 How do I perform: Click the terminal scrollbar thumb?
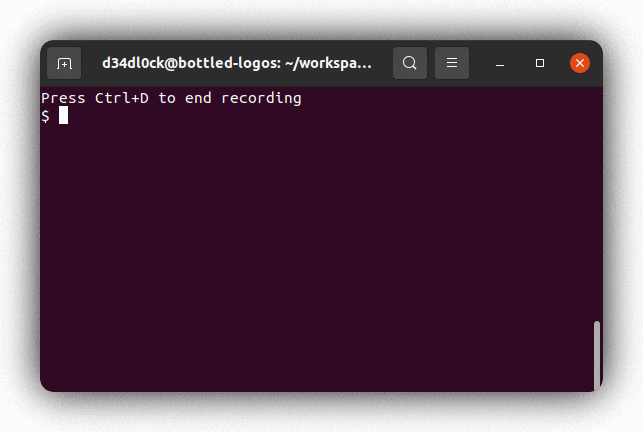(x=597, y=355)
